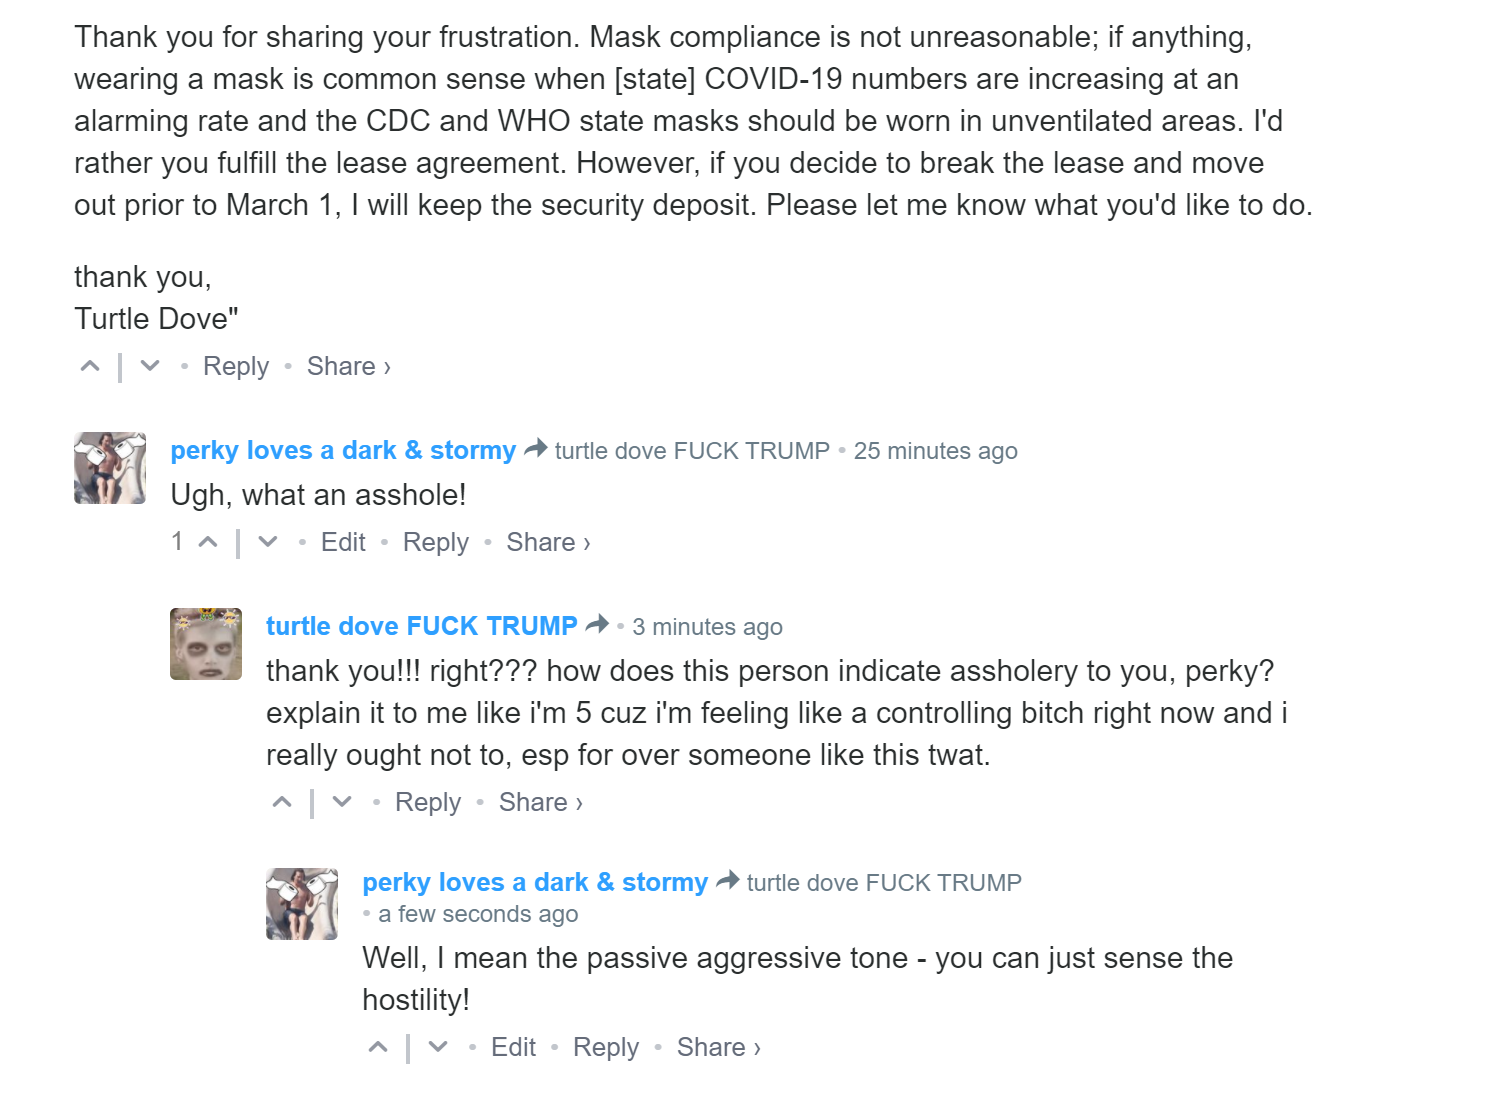This screenshot has width=1485, height=1093.
Task: Edit the "passive aggressive tone" comment
Action: [x=513, y=1048]
